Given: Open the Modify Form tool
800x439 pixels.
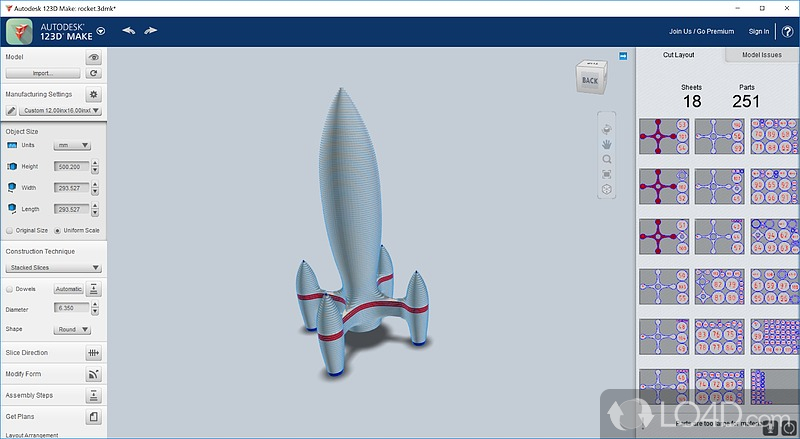Looking at the screenshot, I should (93, 374).
